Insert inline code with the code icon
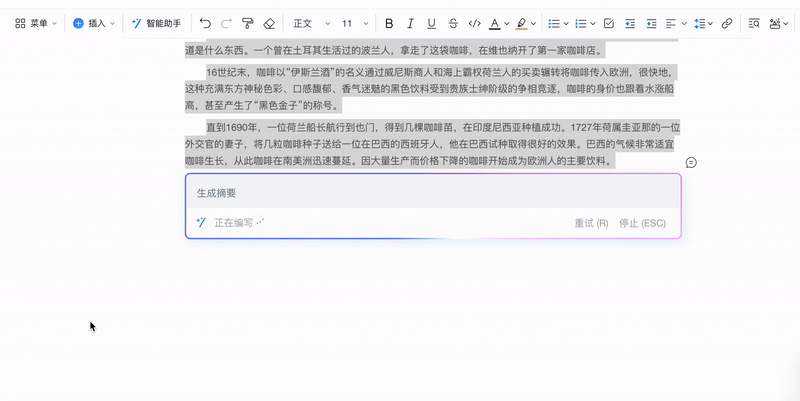The width and height of the screenshot is (800, 401). tap(474, 22)
